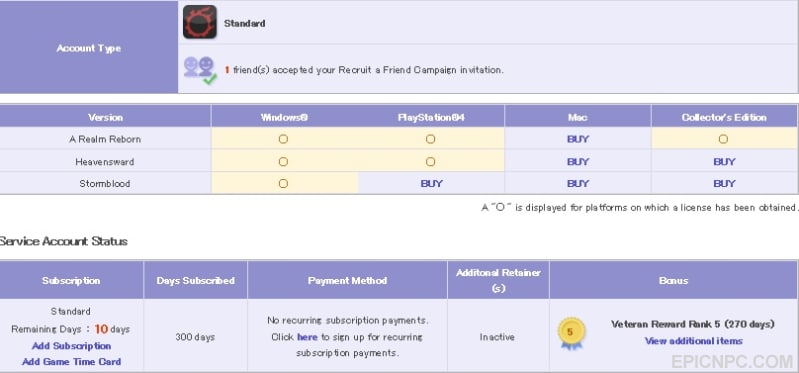
Task: Buy A Realm Reborn for Mac
Action: pos(578,139)
